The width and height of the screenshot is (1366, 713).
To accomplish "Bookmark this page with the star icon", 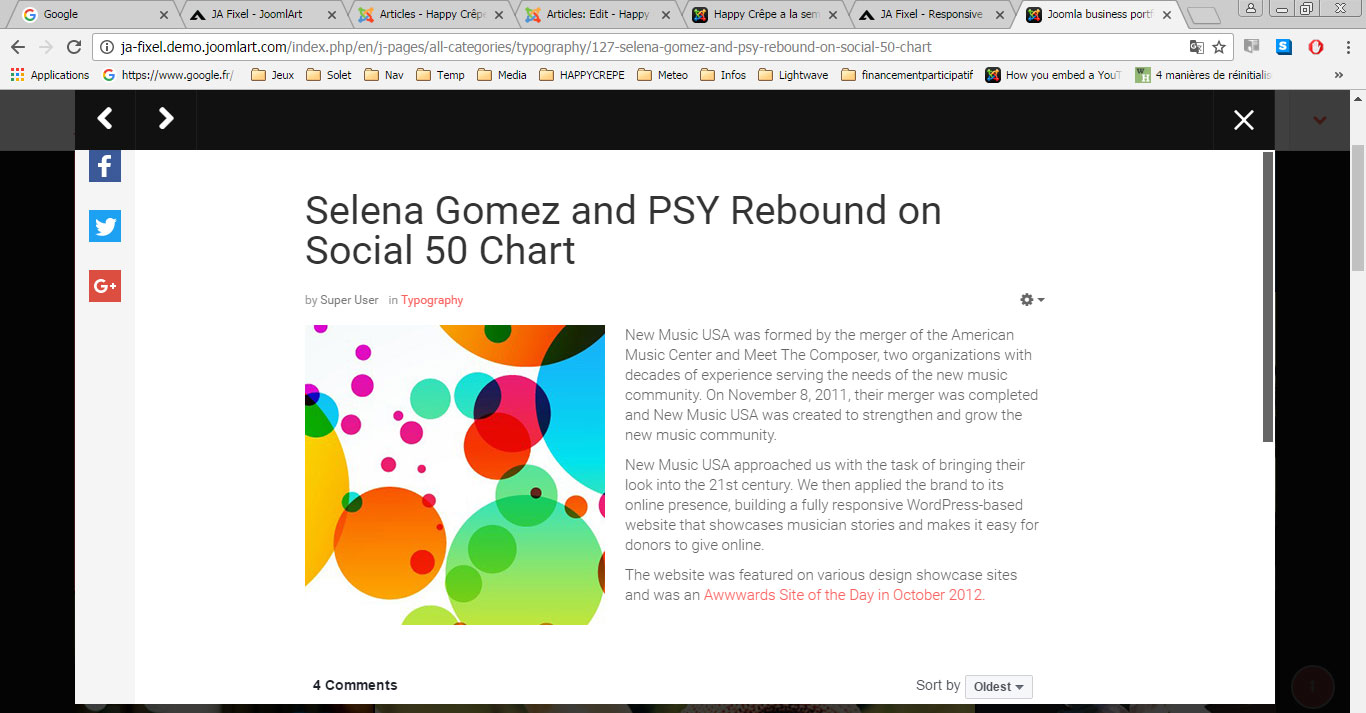I will [1219, 47].
